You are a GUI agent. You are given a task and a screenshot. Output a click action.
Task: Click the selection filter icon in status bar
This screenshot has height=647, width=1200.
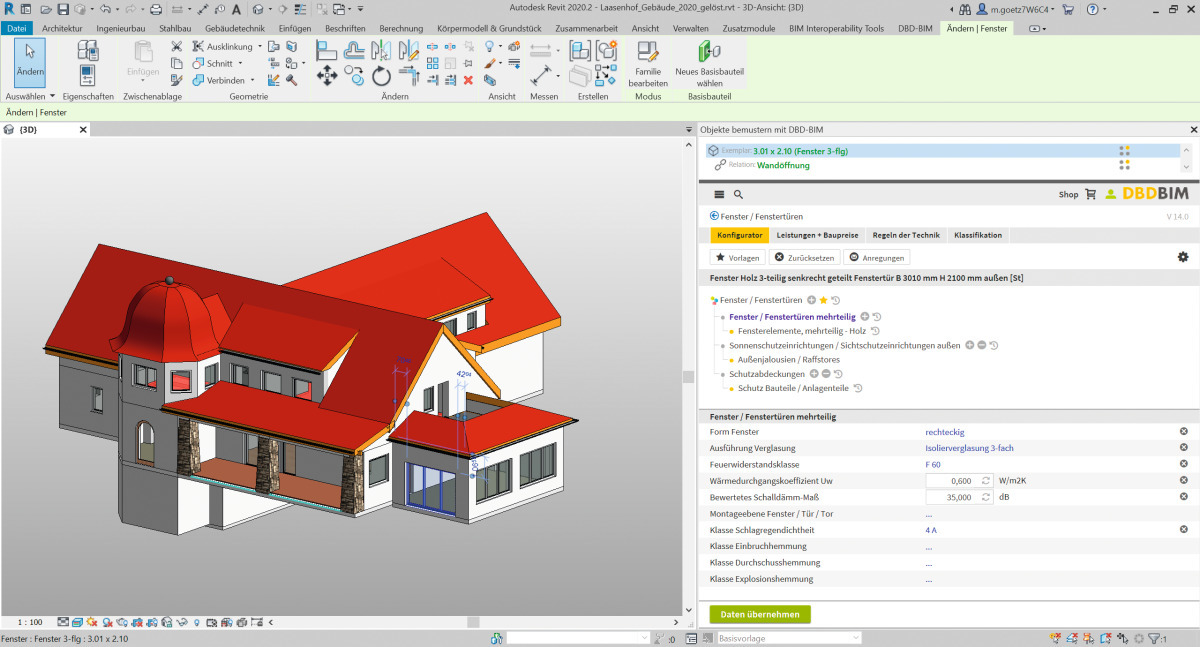pos(1153,638)
